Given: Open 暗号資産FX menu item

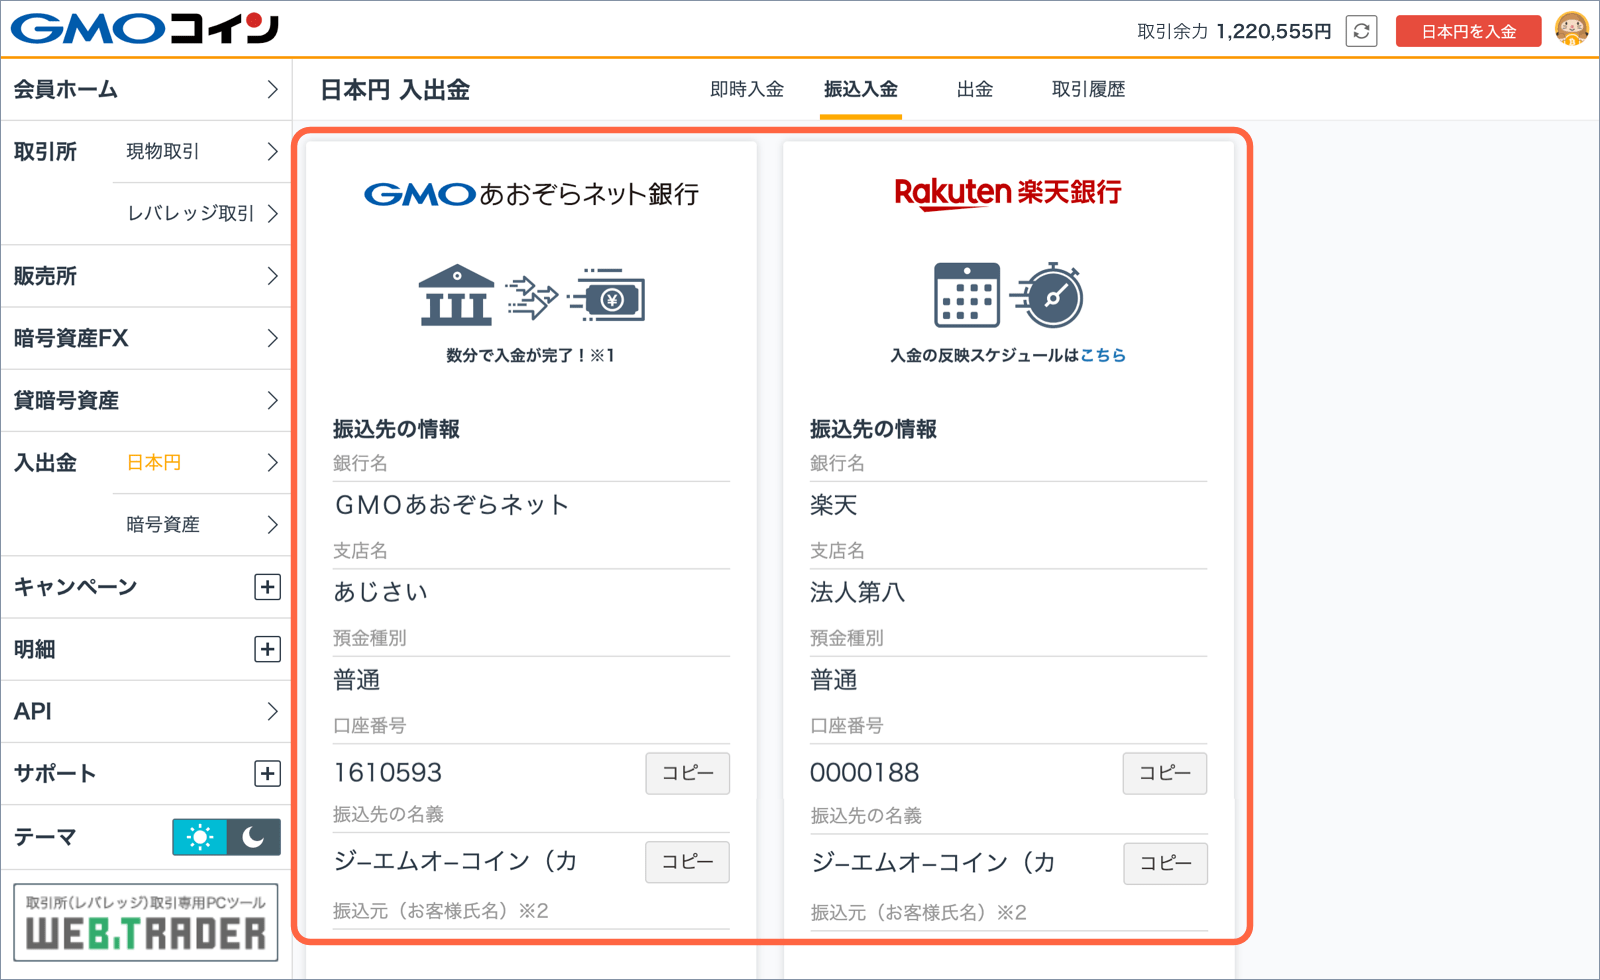Looking at the screenshot, I should coord(146,338).
